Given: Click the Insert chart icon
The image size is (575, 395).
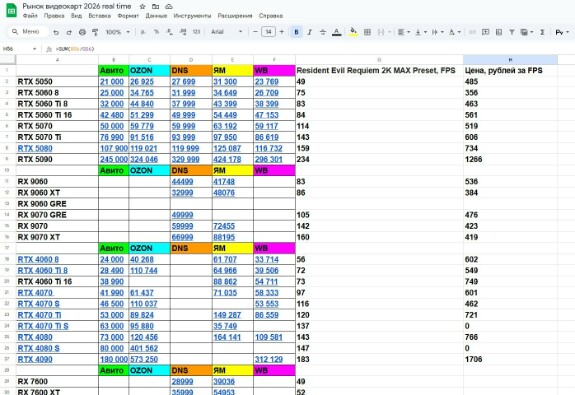Looking at the screenshot, I should (499, 32).
